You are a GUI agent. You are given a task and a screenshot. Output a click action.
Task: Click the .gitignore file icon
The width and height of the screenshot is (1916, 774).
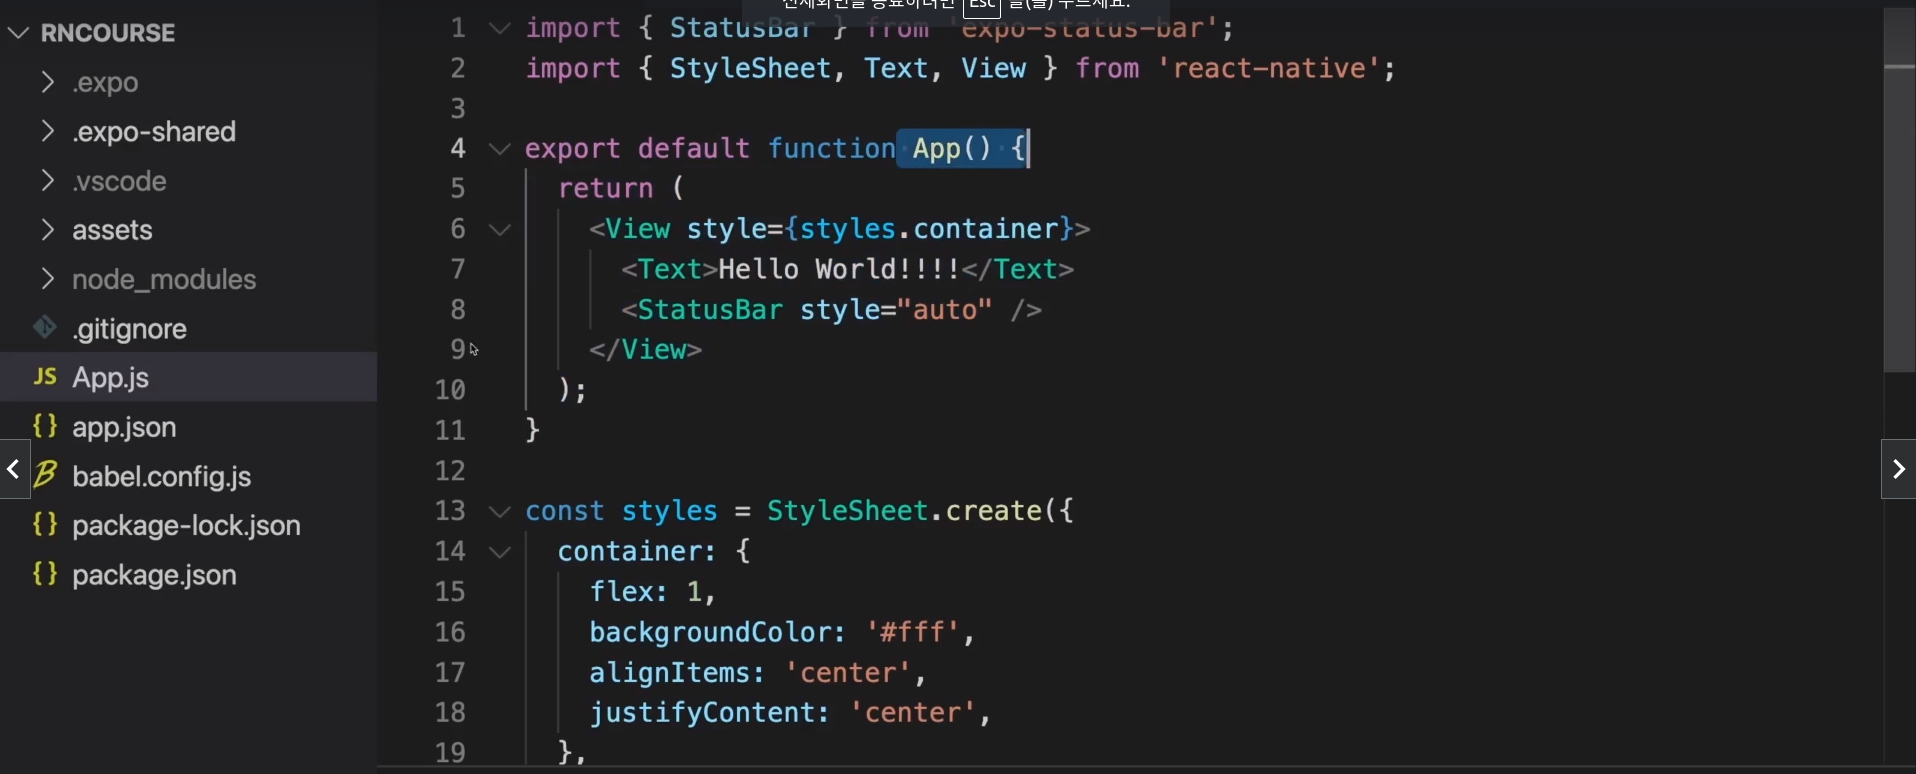45,327
